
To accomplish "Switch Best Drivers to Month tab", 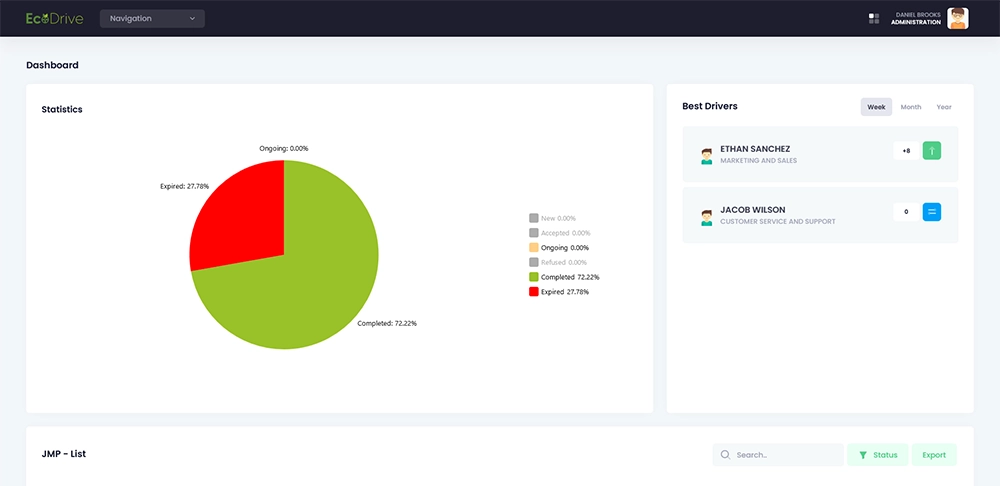I will [x=910, y=107].
